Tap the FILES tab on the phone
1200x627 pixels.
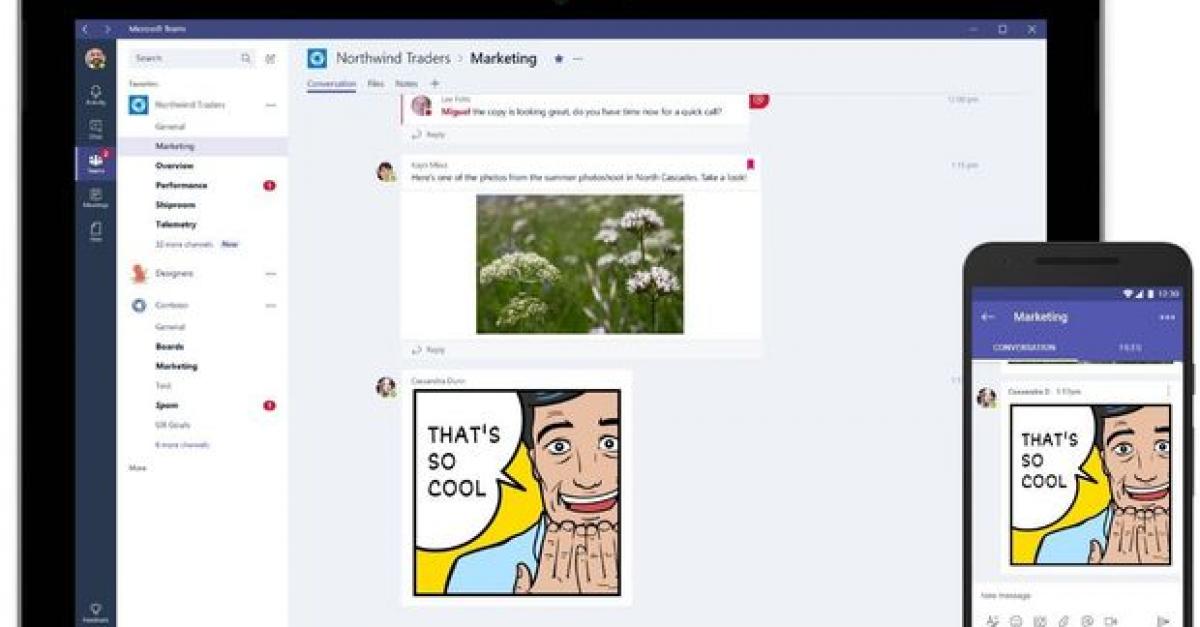pyautogui.click(x=1130, y=348)
